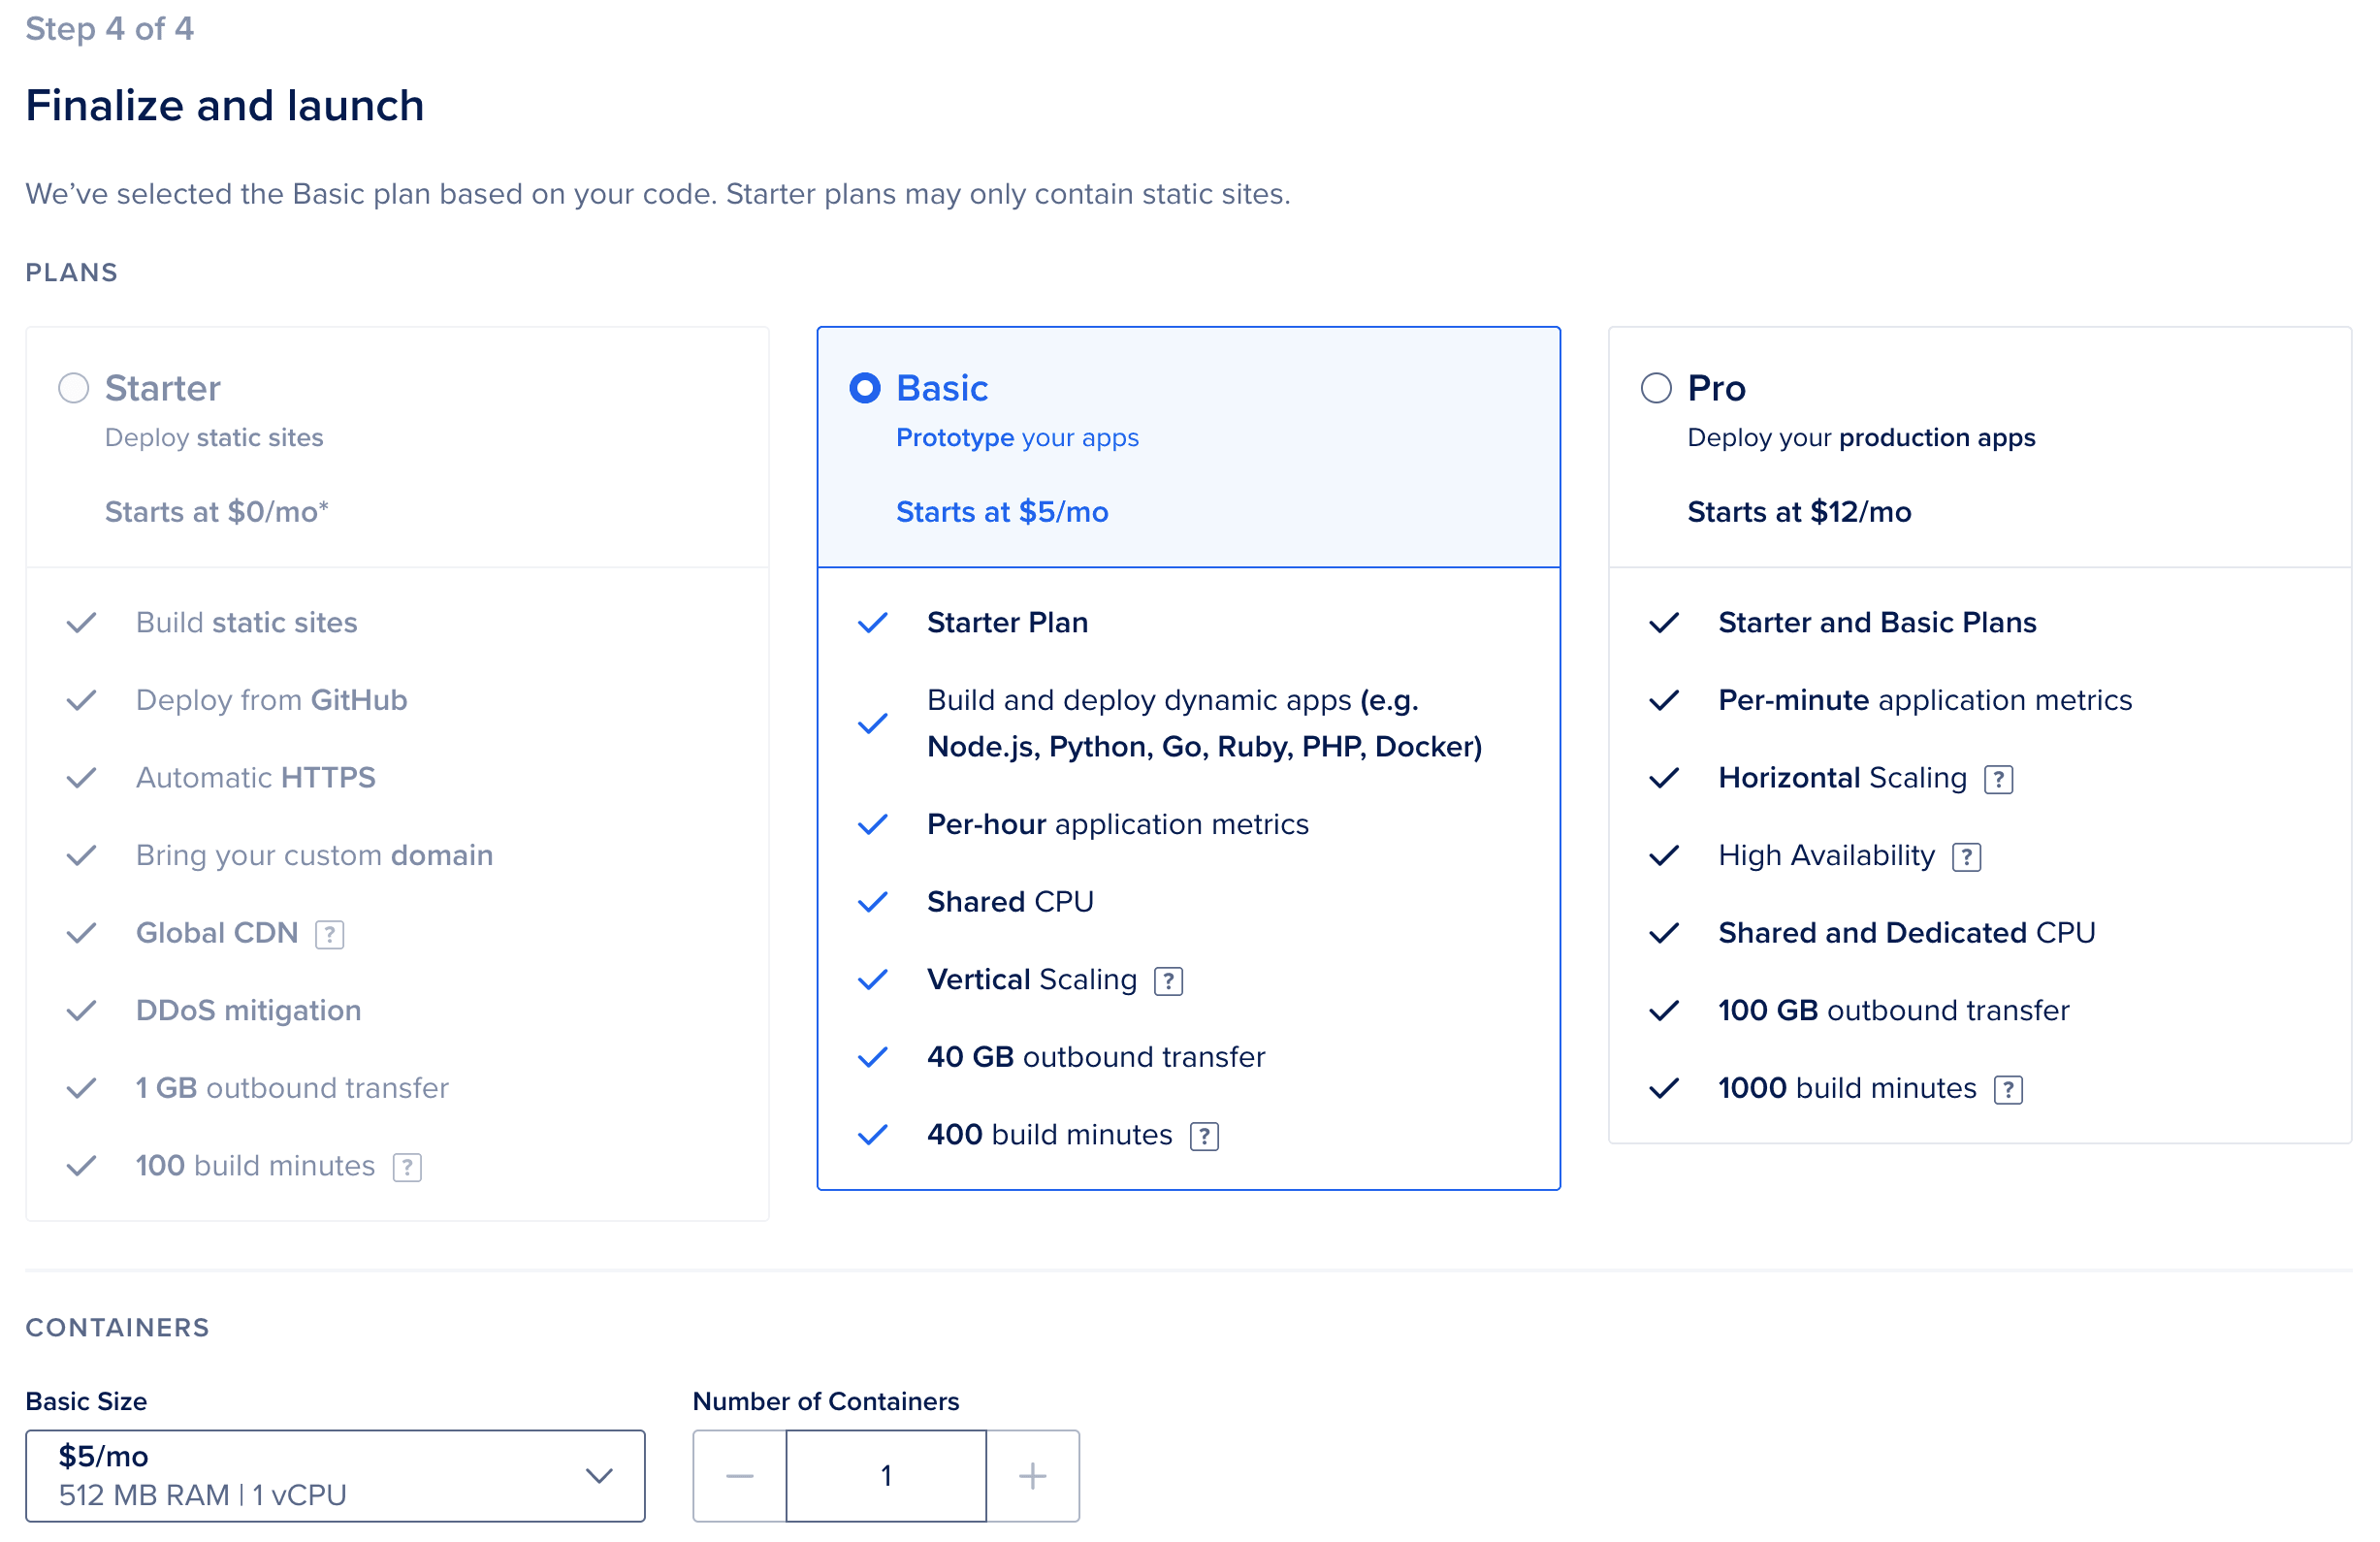Viewport: 2380px width, 1542px height.
Task: Show Vertical Scaling help tooltip
Action: click(1168, 981)
